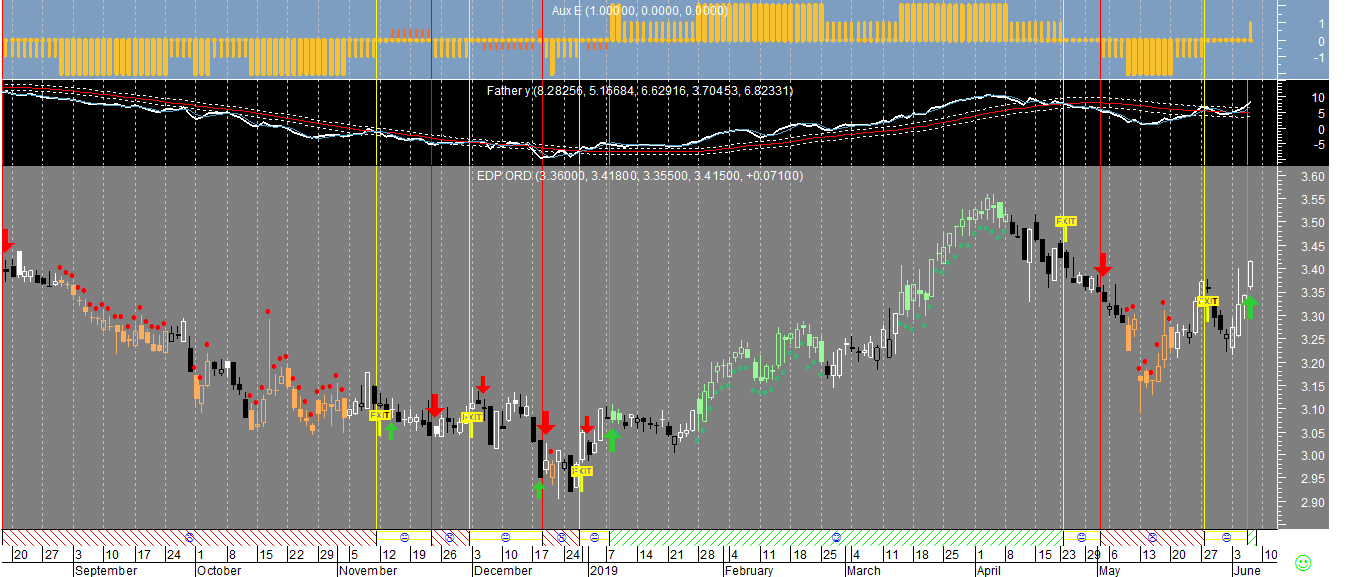This screenshot has width=1352, height=577.
Task: Click the 2.90 level on price scale
Action: click(x=1311, y=503)
